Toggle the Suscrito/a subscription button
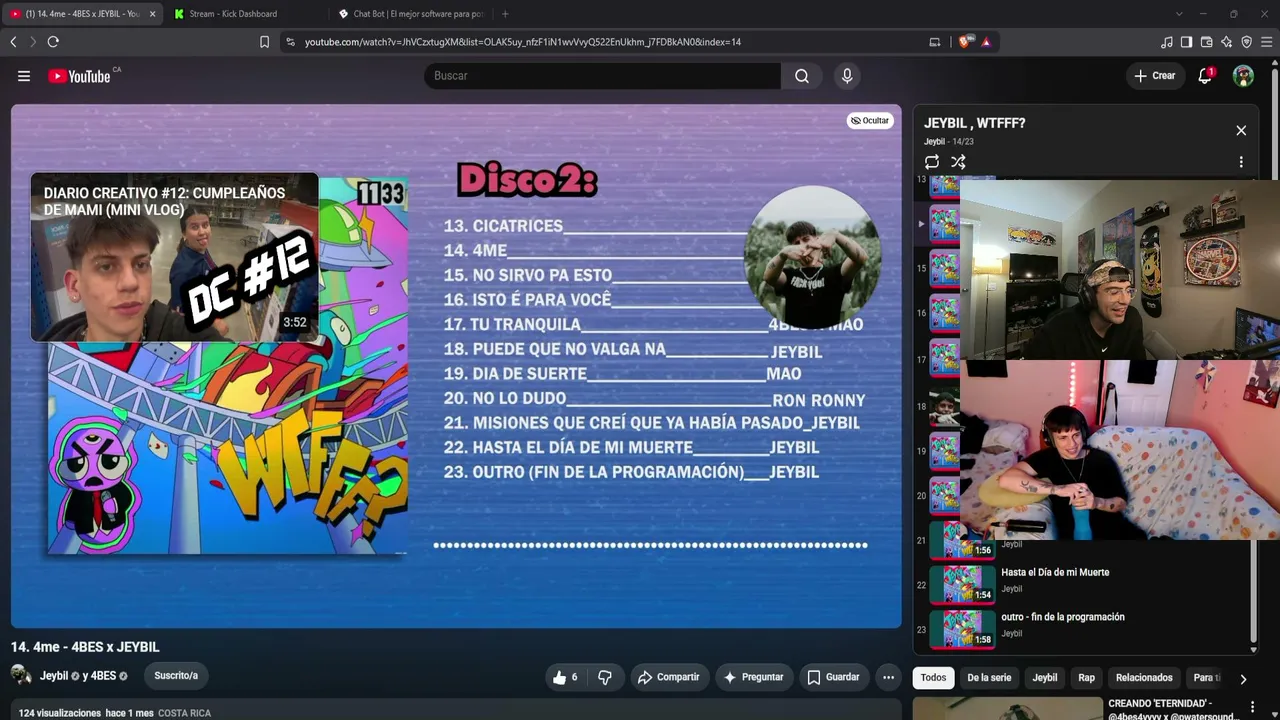 click(x=176, y=676)
